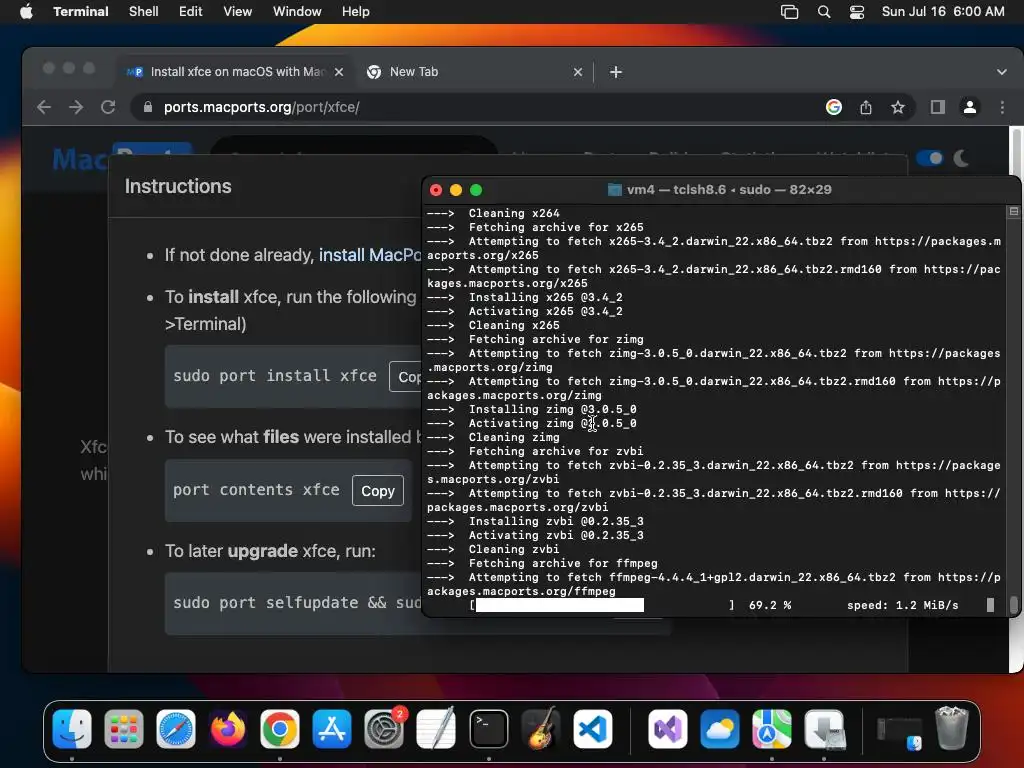
Task: Go forward in Chrome
Action: [x=76, y=107]
